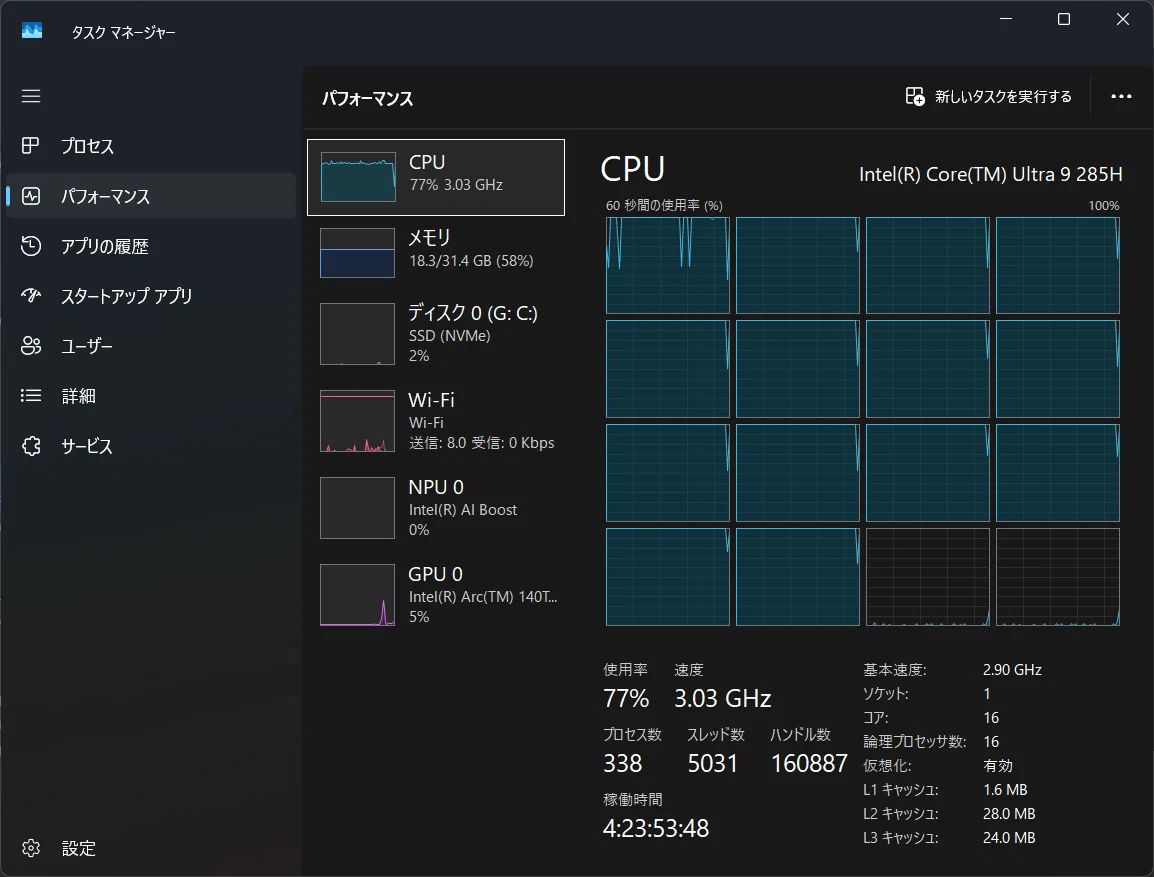Select the メモリ performance entry

436,252
